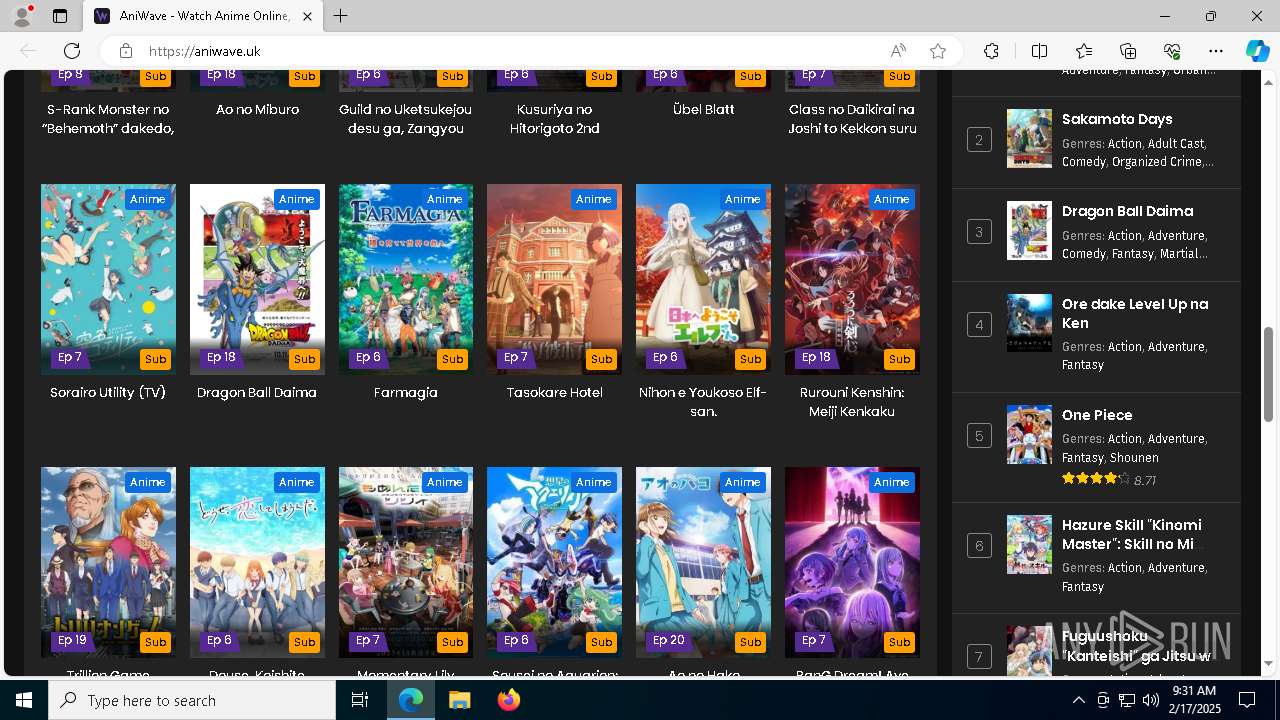
Task: Click the Momentary Lily poster
Action: click(406, 562)
